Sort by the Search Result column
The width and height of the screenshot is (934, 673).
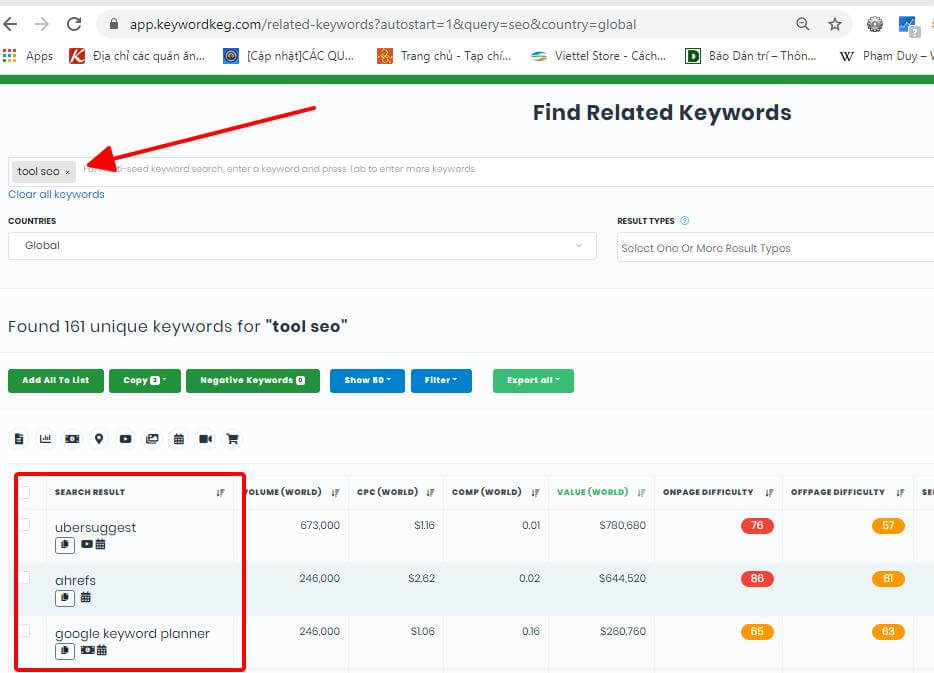pos(220,493)
